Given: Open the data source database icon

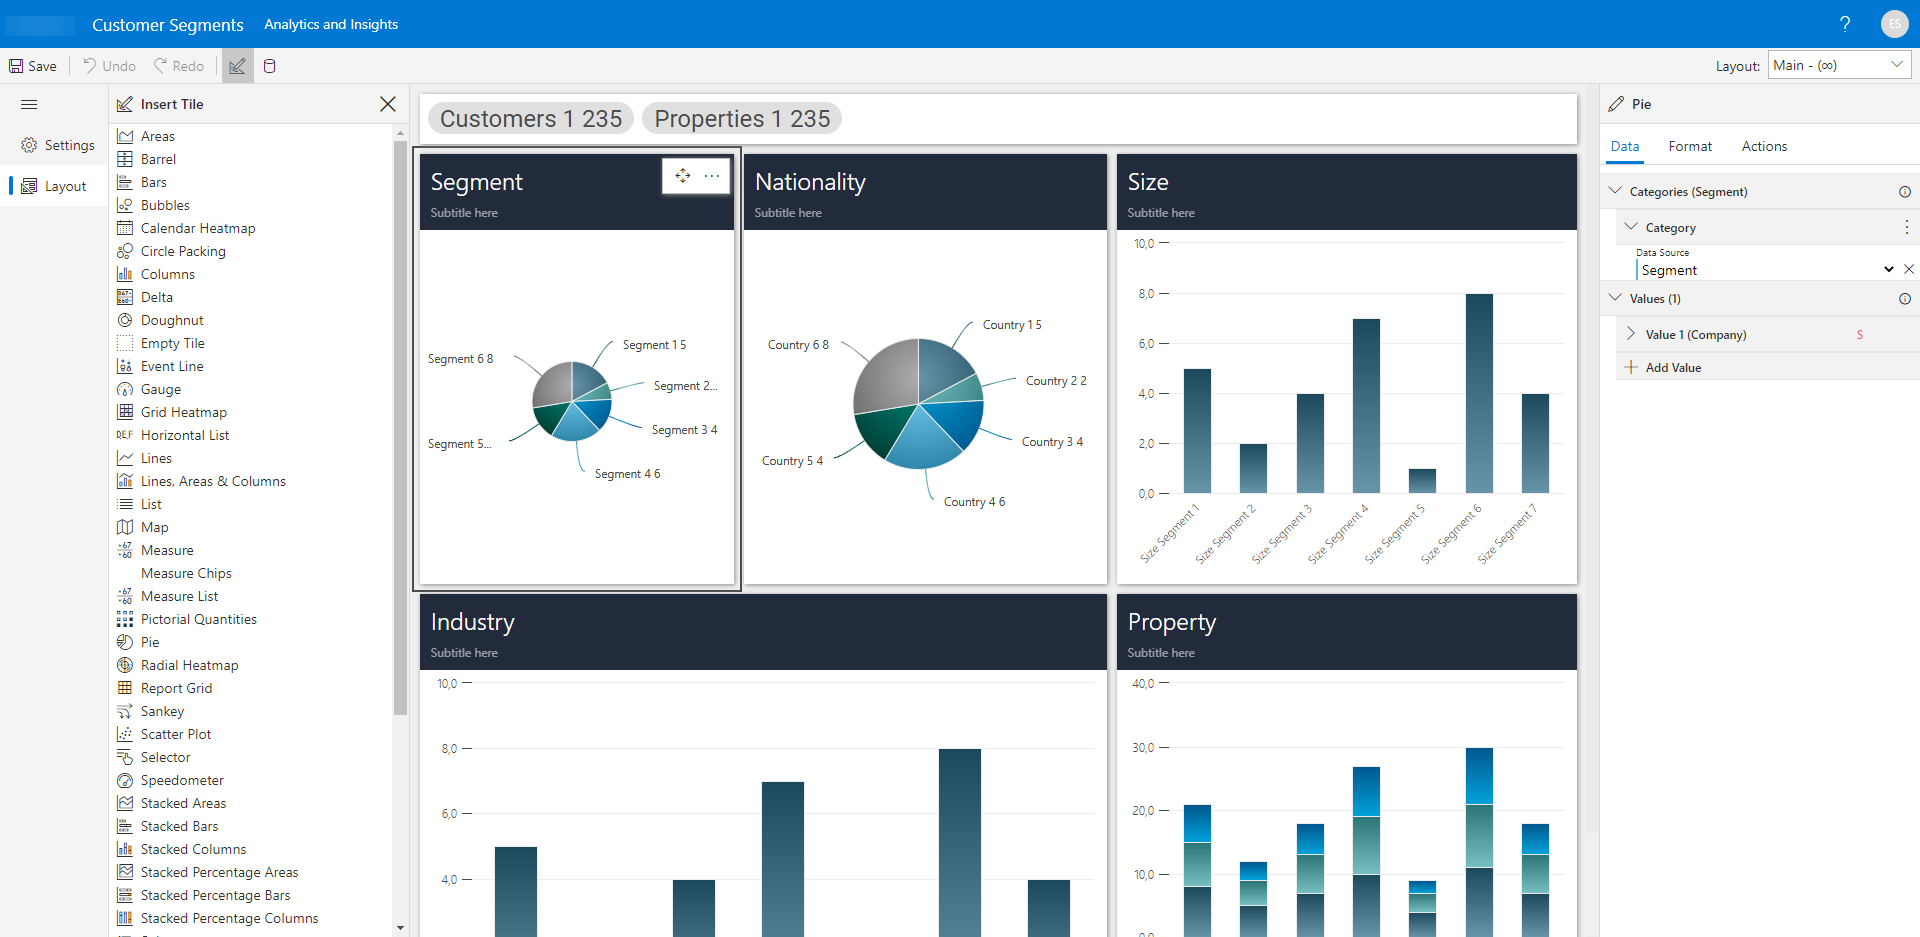Looking at the screenshot, I should pyautogui.click(x=269, y=66).
